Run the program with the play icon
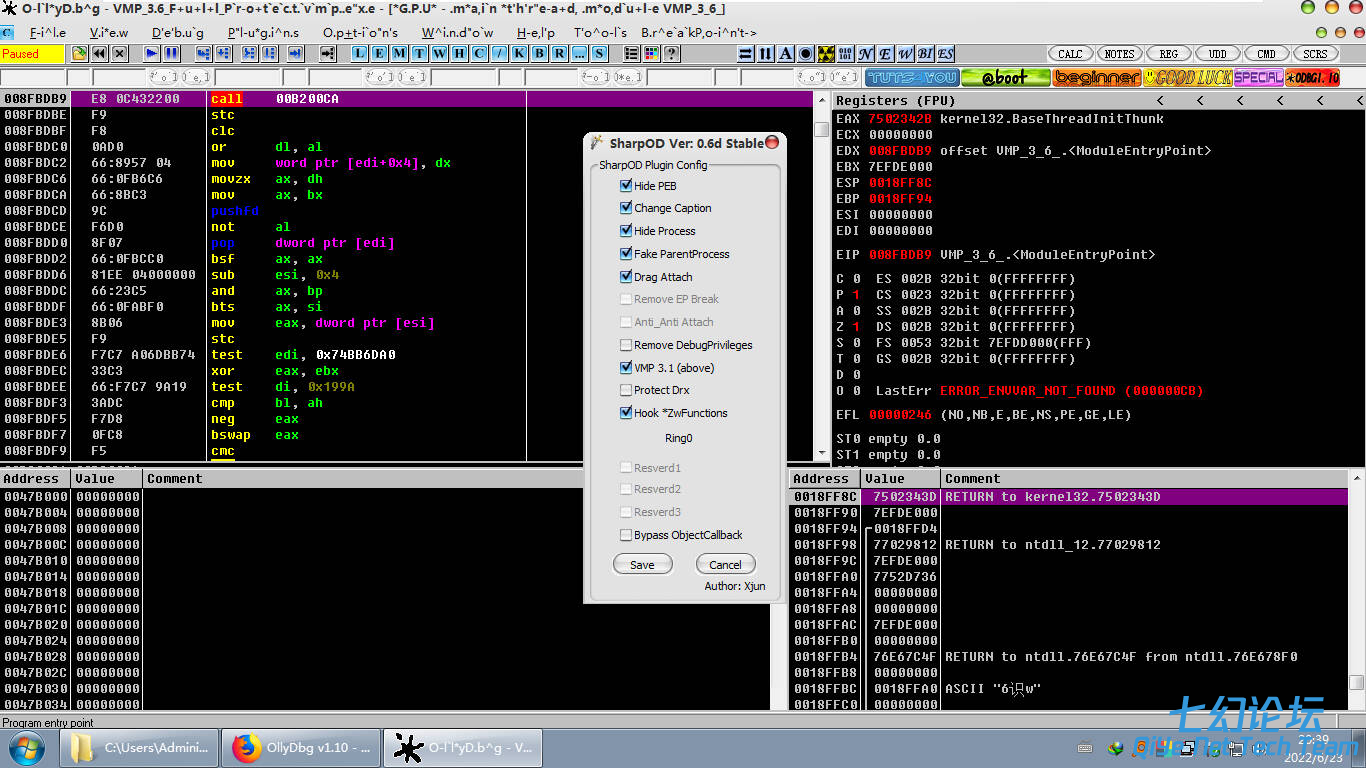Image resolution: width=1366 pixels, height=768 pixels. [152, 54]
